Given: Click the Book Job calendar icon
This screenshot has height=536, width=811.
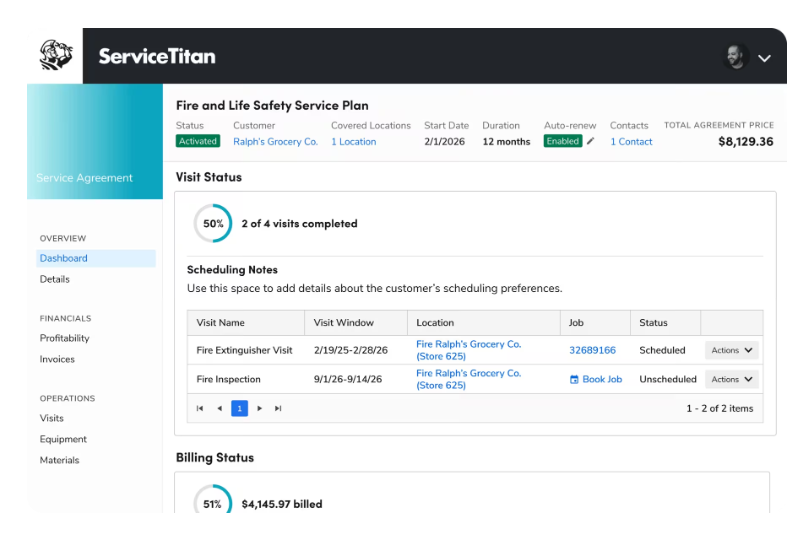Looking at the screenshot, I should coord(574,379).
